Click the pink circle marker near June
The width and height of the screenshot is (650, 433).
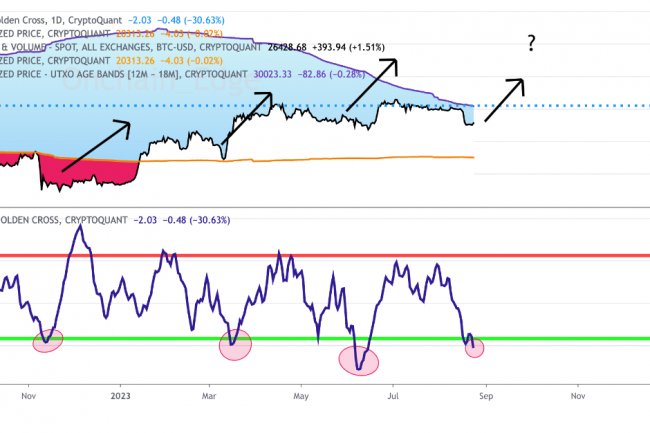pyautogui.click(x=358, y=359)
